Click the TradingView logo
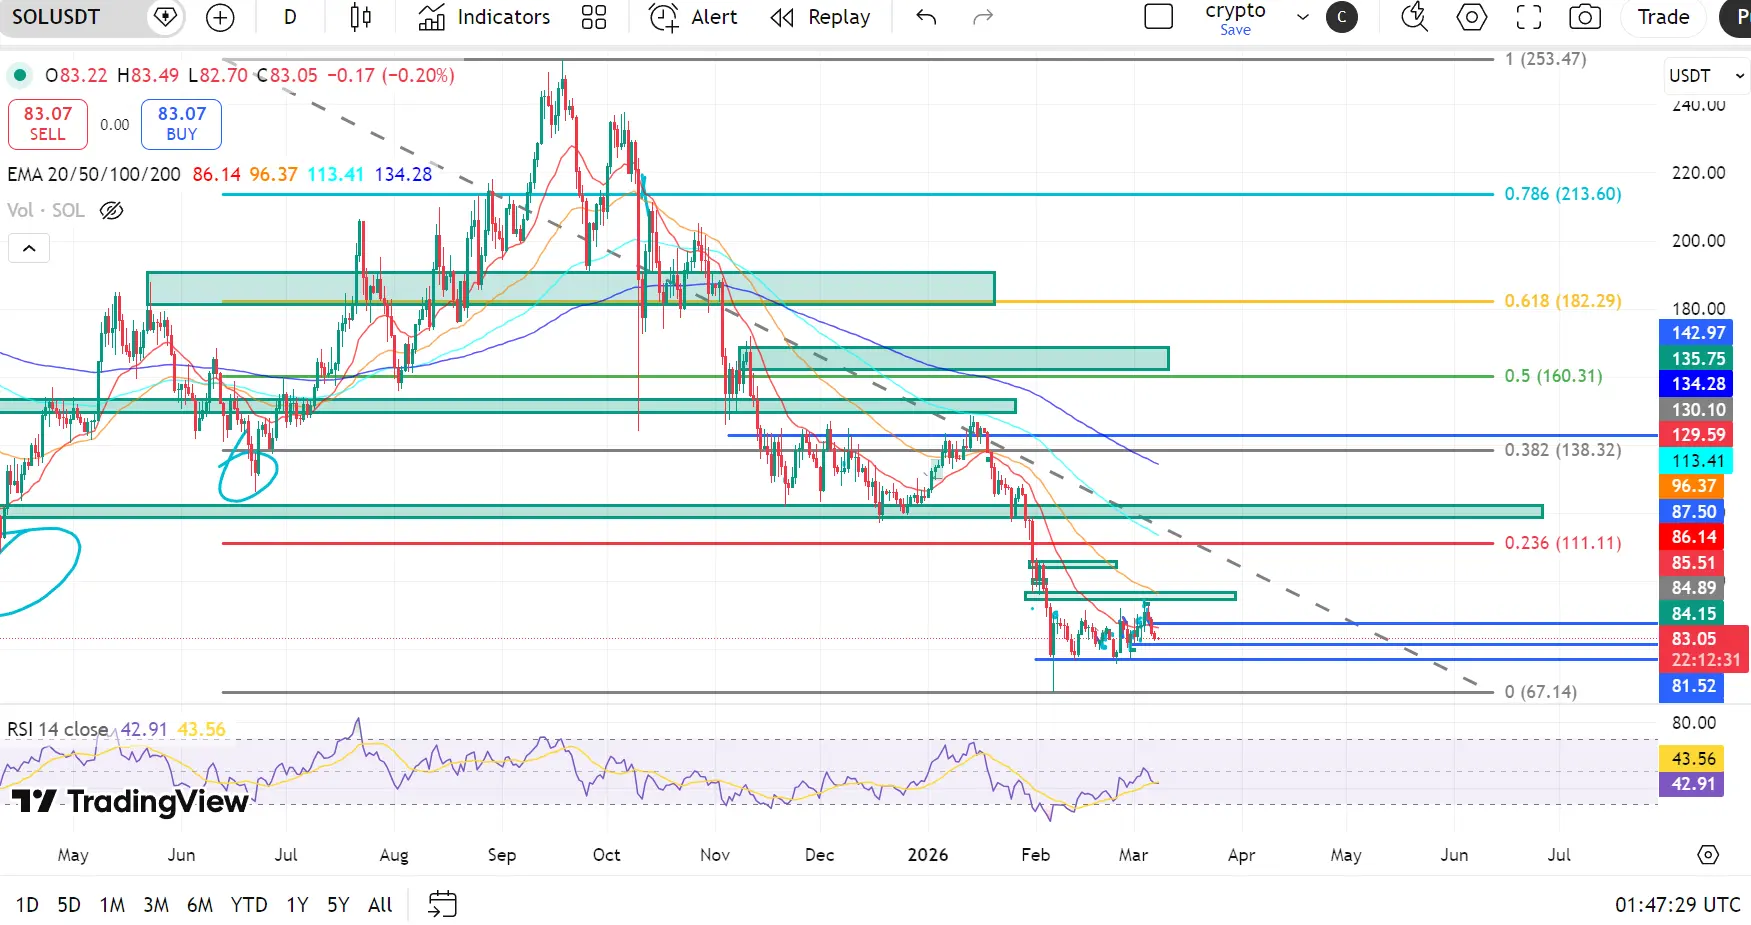Viewport: 1751px width, 925px height. click(x=130, y=801)
